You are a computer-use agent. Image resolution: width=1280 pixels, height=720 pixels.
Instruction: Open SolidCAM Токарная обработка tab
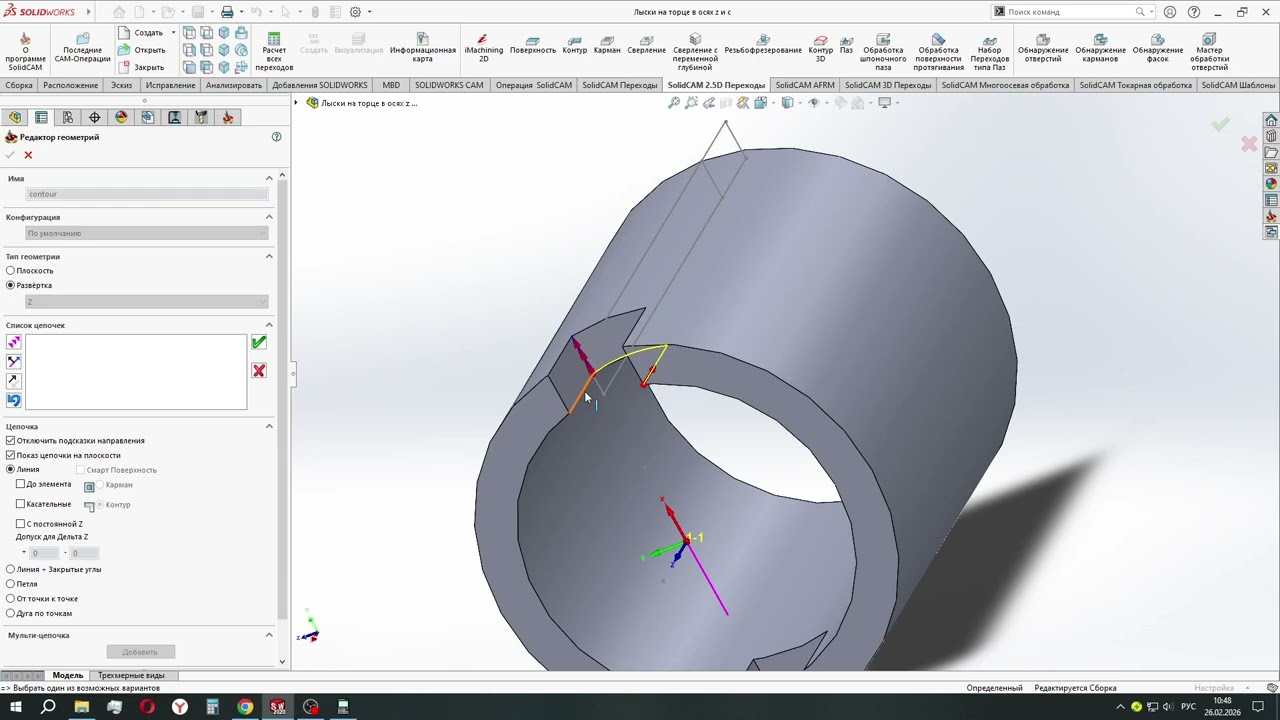click(x=1135, y=85)
